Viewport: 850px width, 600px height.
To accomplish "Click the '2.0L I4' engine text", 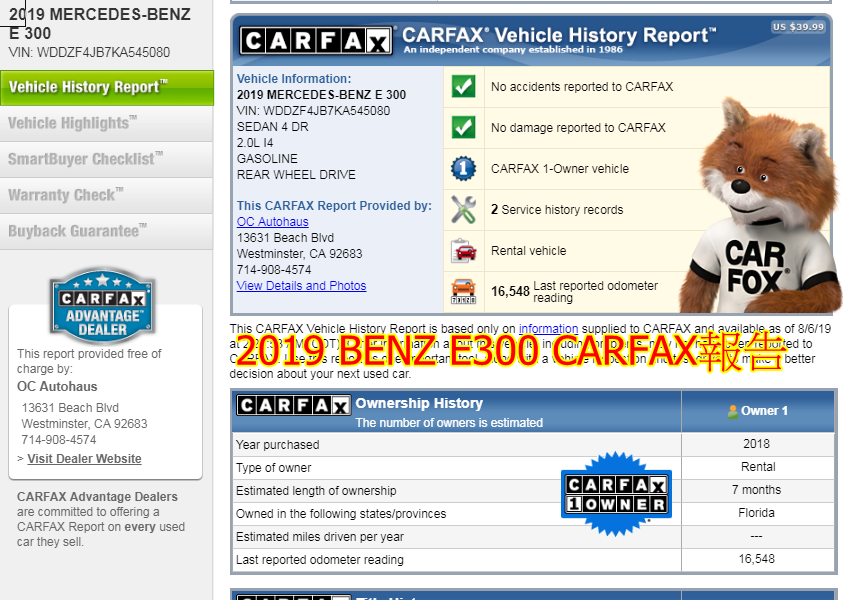I will [255, 143].
